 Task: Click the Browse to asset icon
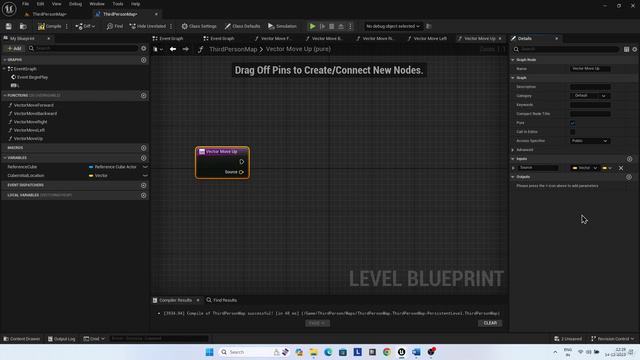coord(23,26)
